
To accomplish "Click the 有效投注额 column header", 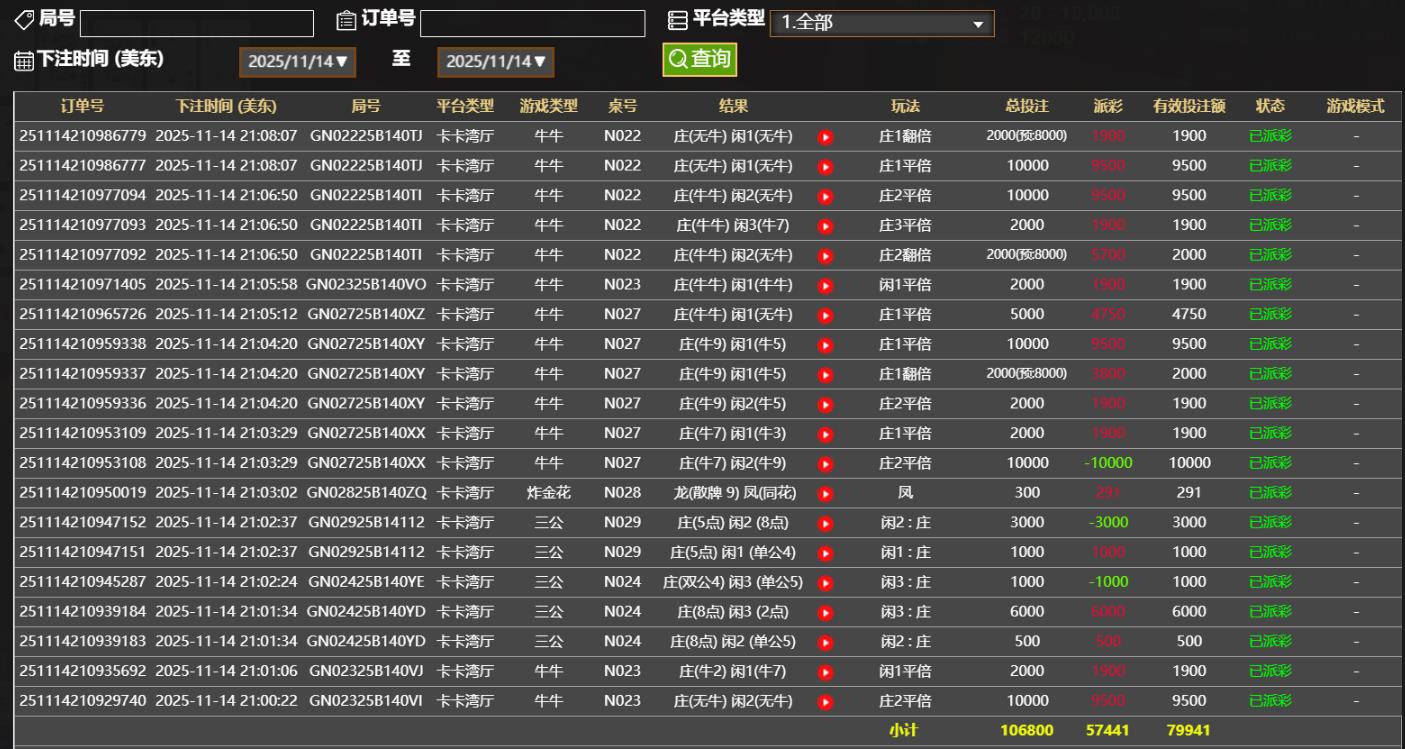I will pyautogui.click(x=1189, y=106).
